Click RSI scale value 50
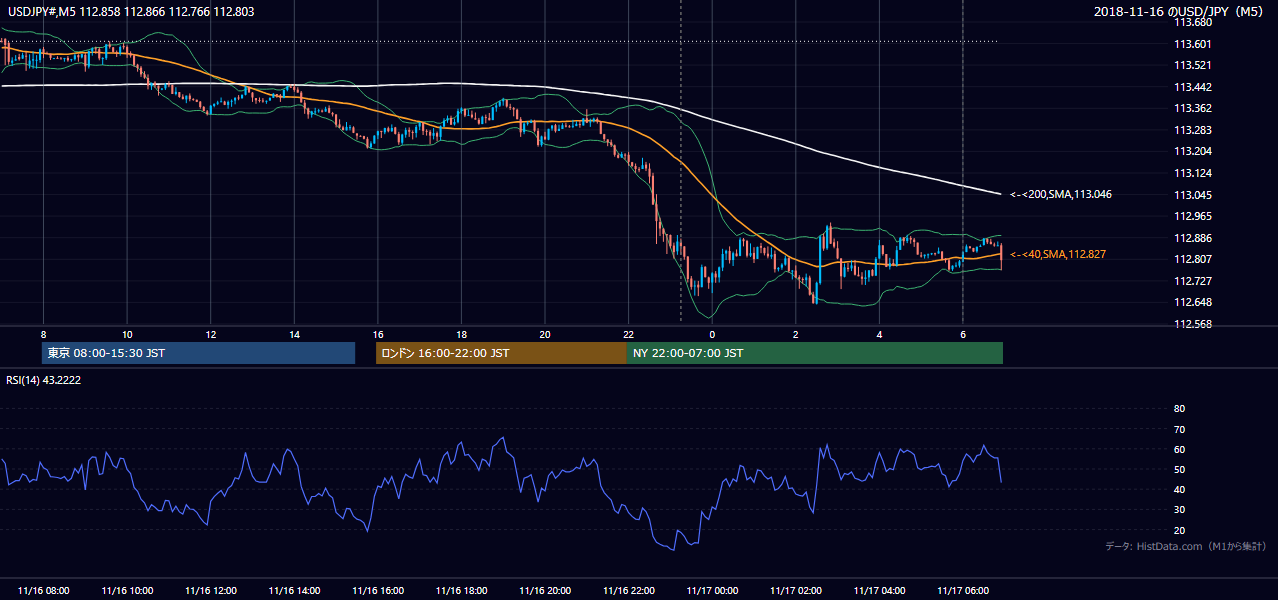This screenshot has height=600, width=1278. (x=1179, y=469)
